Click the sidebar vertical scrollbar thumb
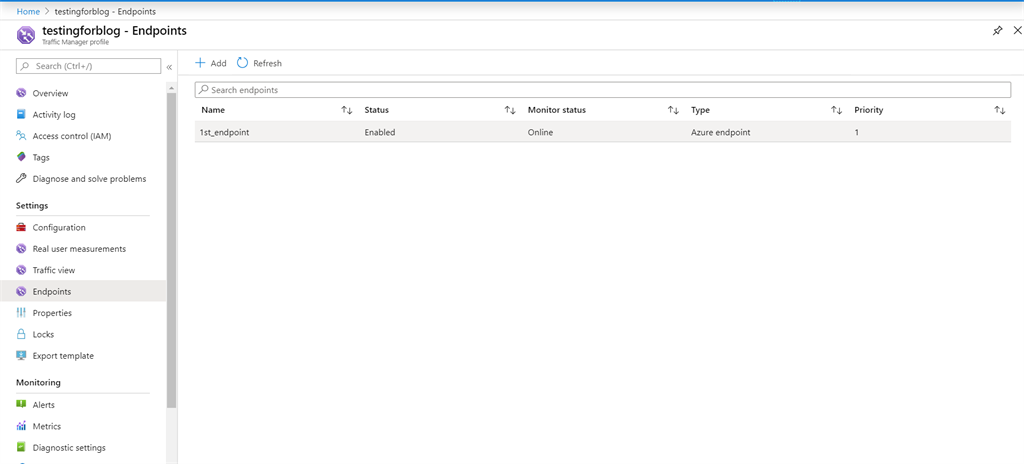 (171, 250)
